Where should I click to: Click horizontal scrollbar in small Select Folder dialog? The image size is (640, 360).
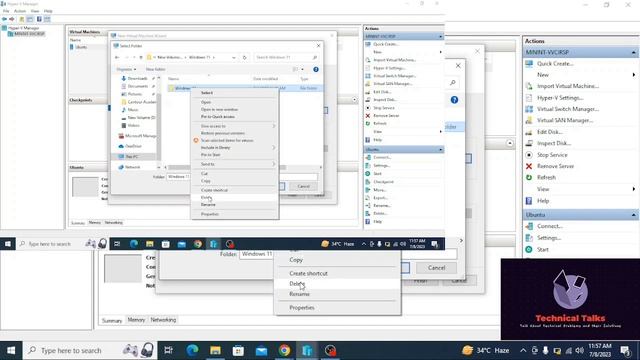tap(227, 167)
